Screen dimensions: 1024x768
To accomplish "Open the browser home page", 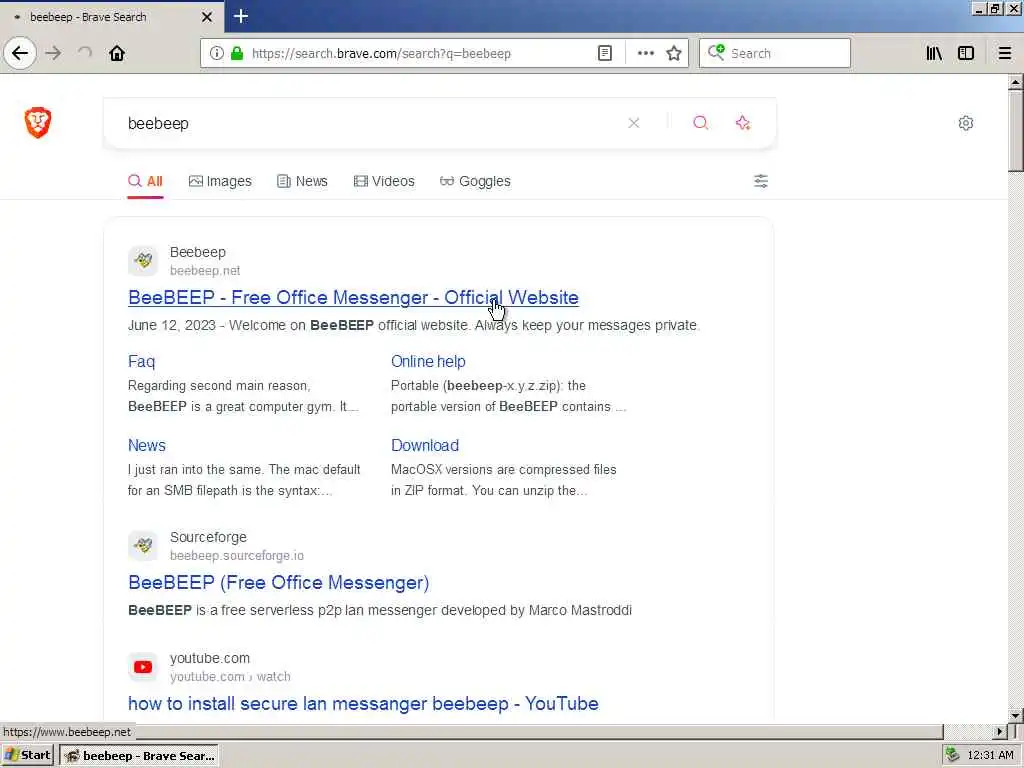I will [x=117, y=53].
